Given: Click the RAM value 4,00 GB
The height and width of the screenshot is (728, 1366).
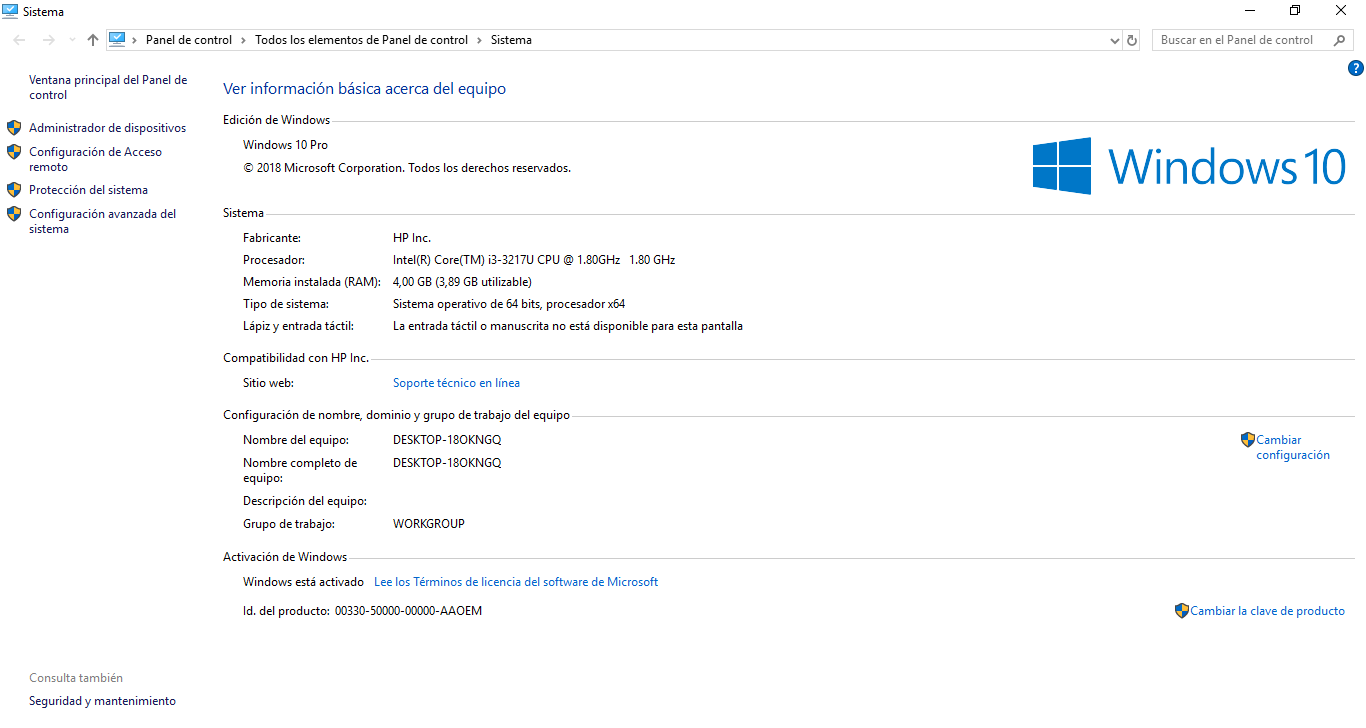Looking at the screenshot, I should point(462,282).
